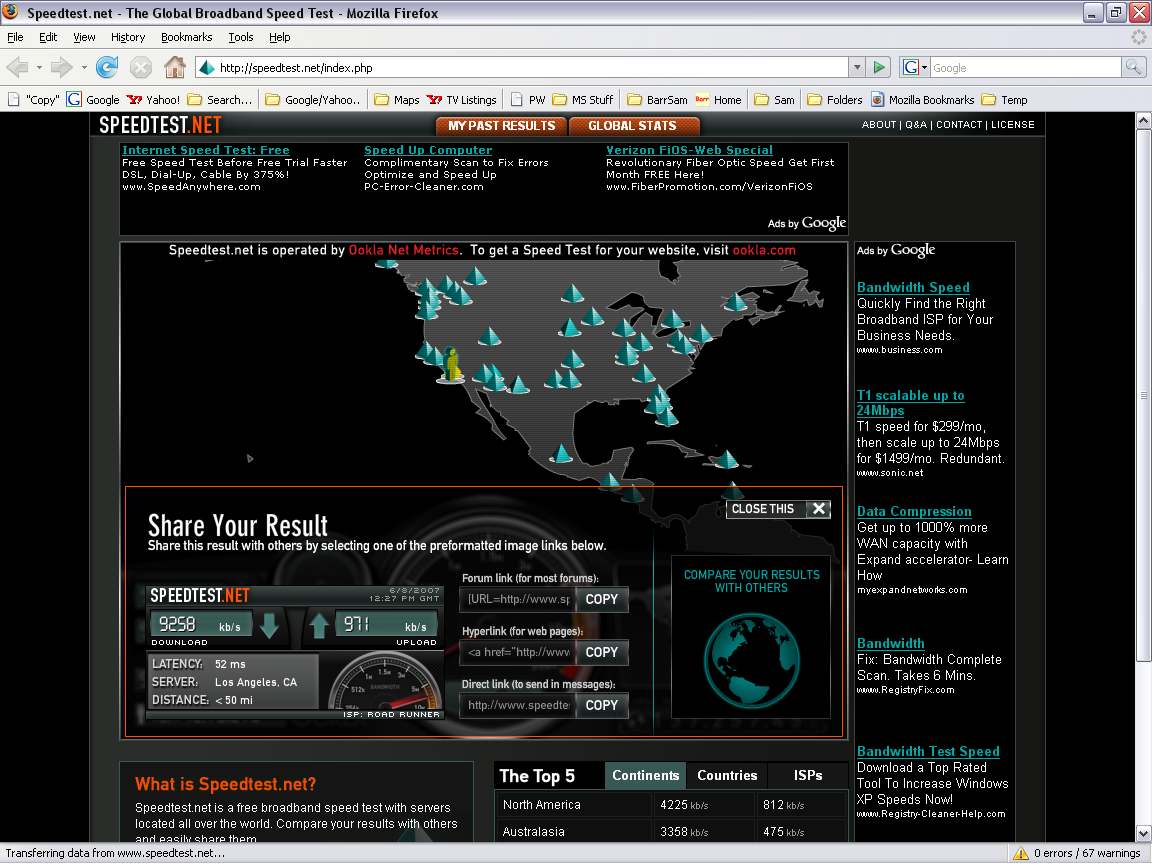This screenshot has height=864, width=1152.
Task: Open the Help menu
Action: coord(279,37)
